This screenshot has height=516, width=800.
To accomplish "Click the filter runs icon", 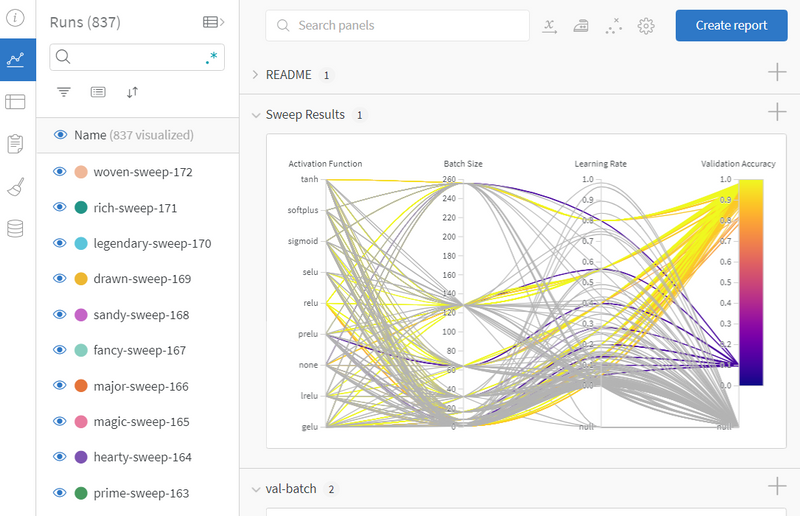I will pos(64,92).
